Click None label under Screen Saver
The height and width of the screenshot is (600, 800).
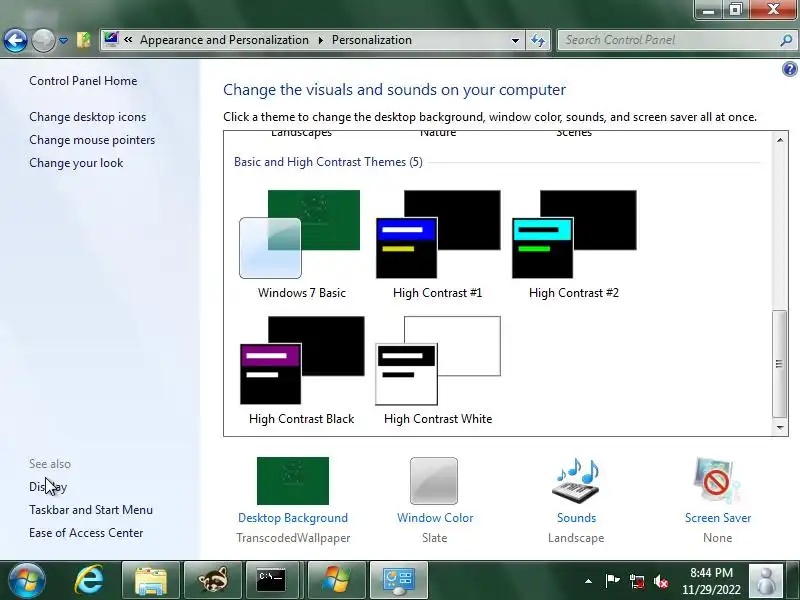(717, 538)
